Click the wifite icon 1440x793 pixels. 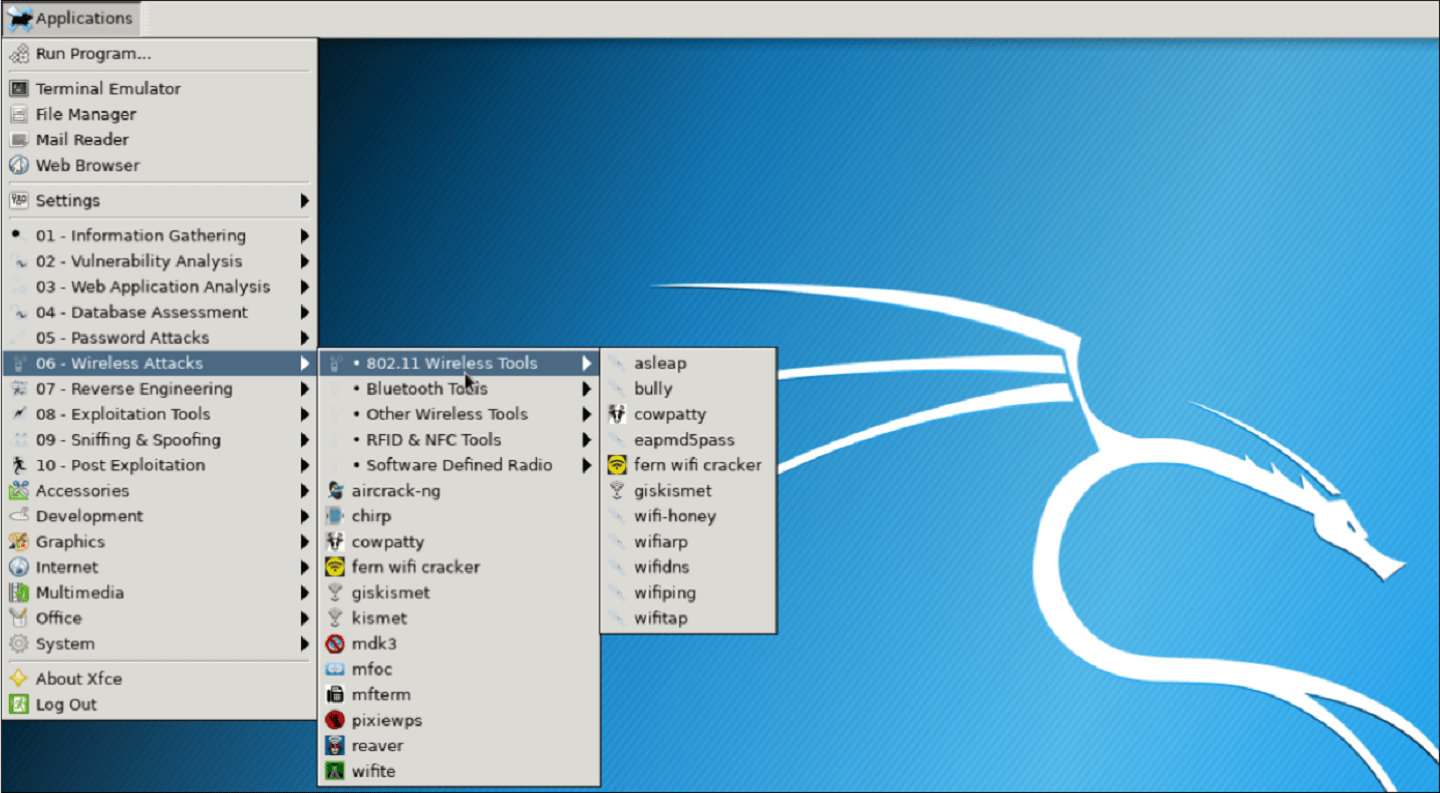[x=335, y=771]
